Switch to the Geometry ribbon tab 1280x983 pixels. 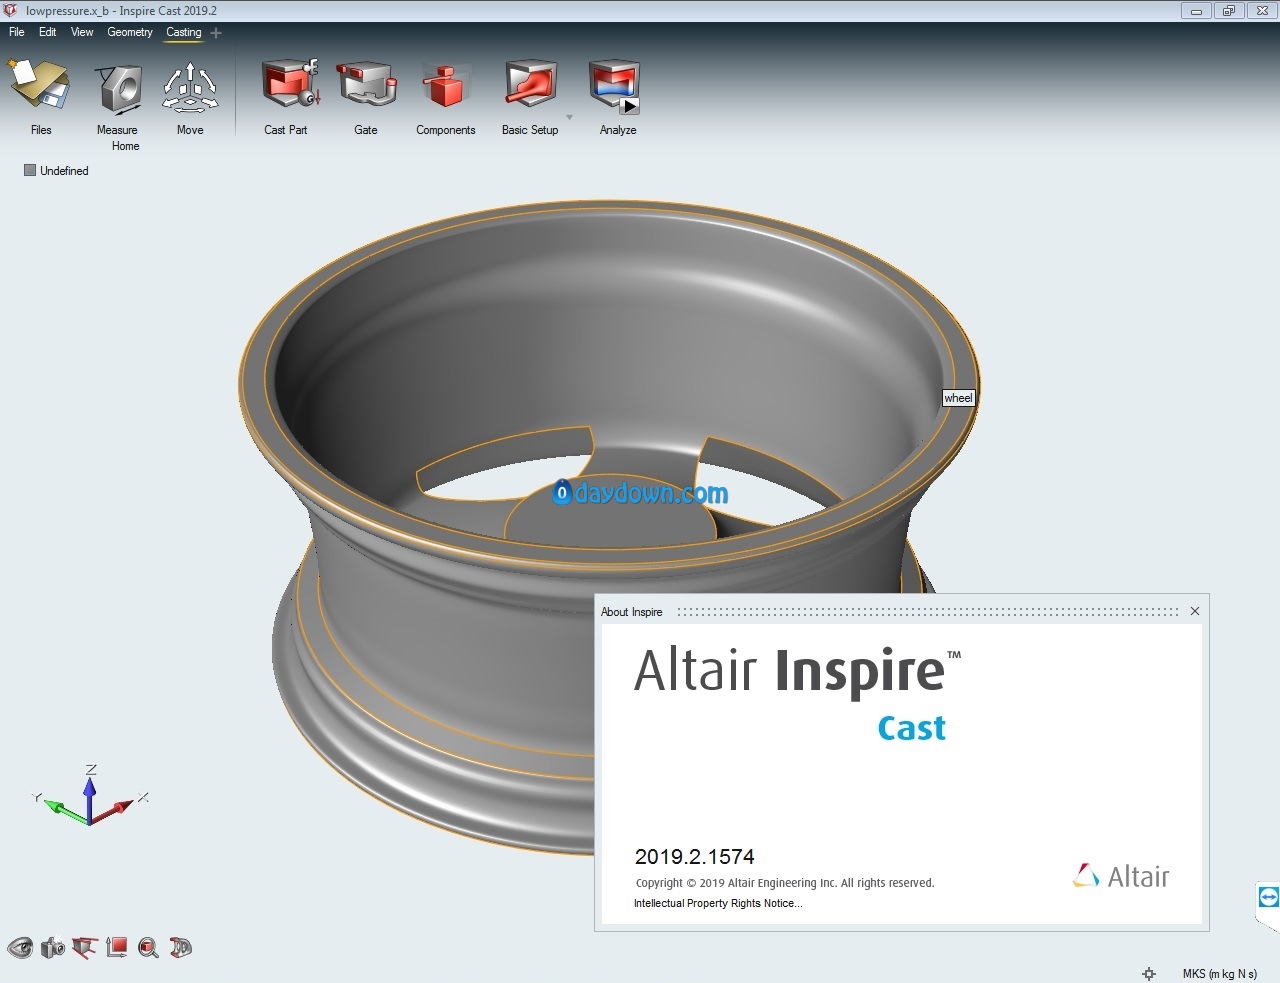pos(130,32)
